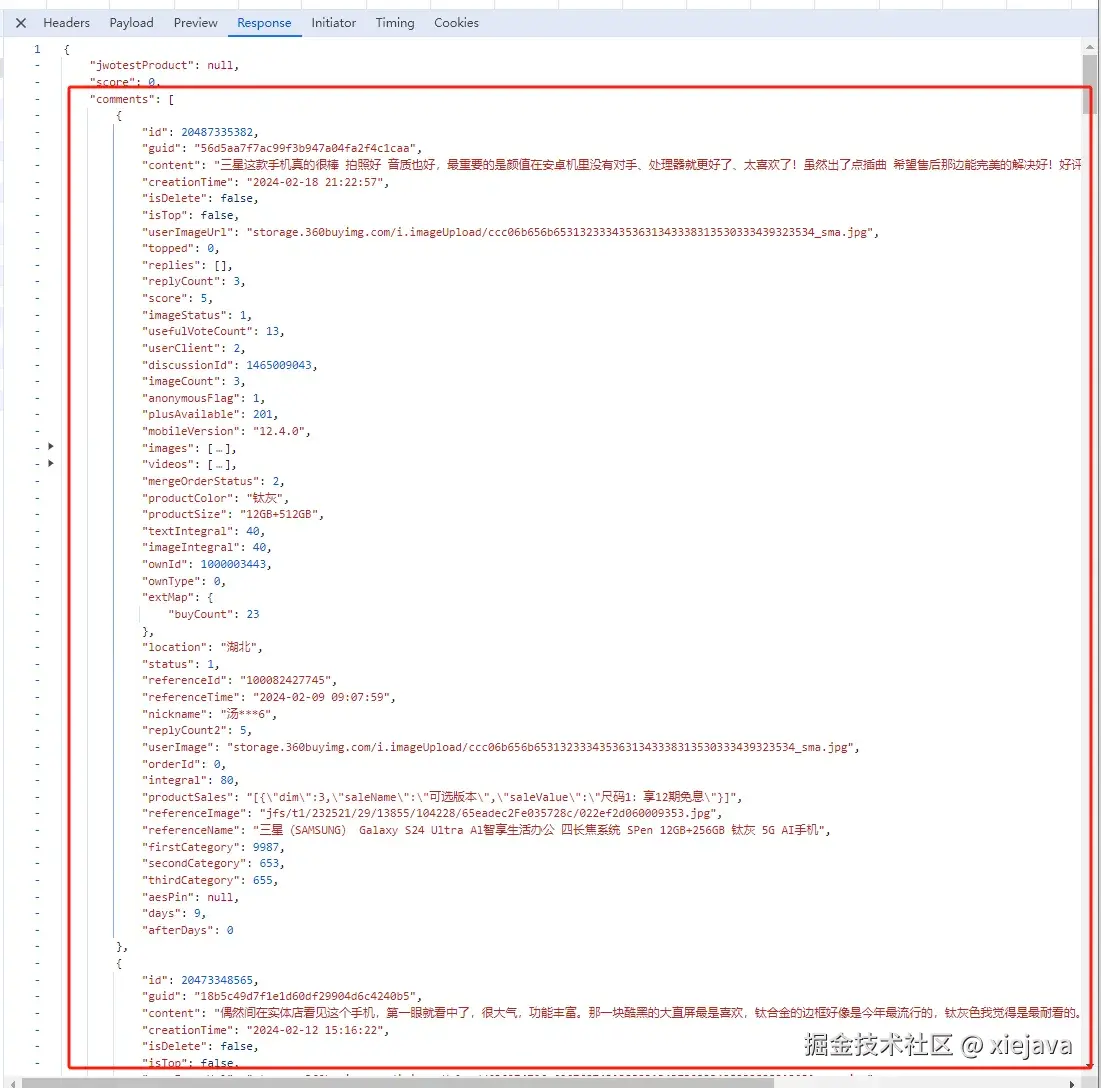Open the Payload tab

[x=131, y=22]
